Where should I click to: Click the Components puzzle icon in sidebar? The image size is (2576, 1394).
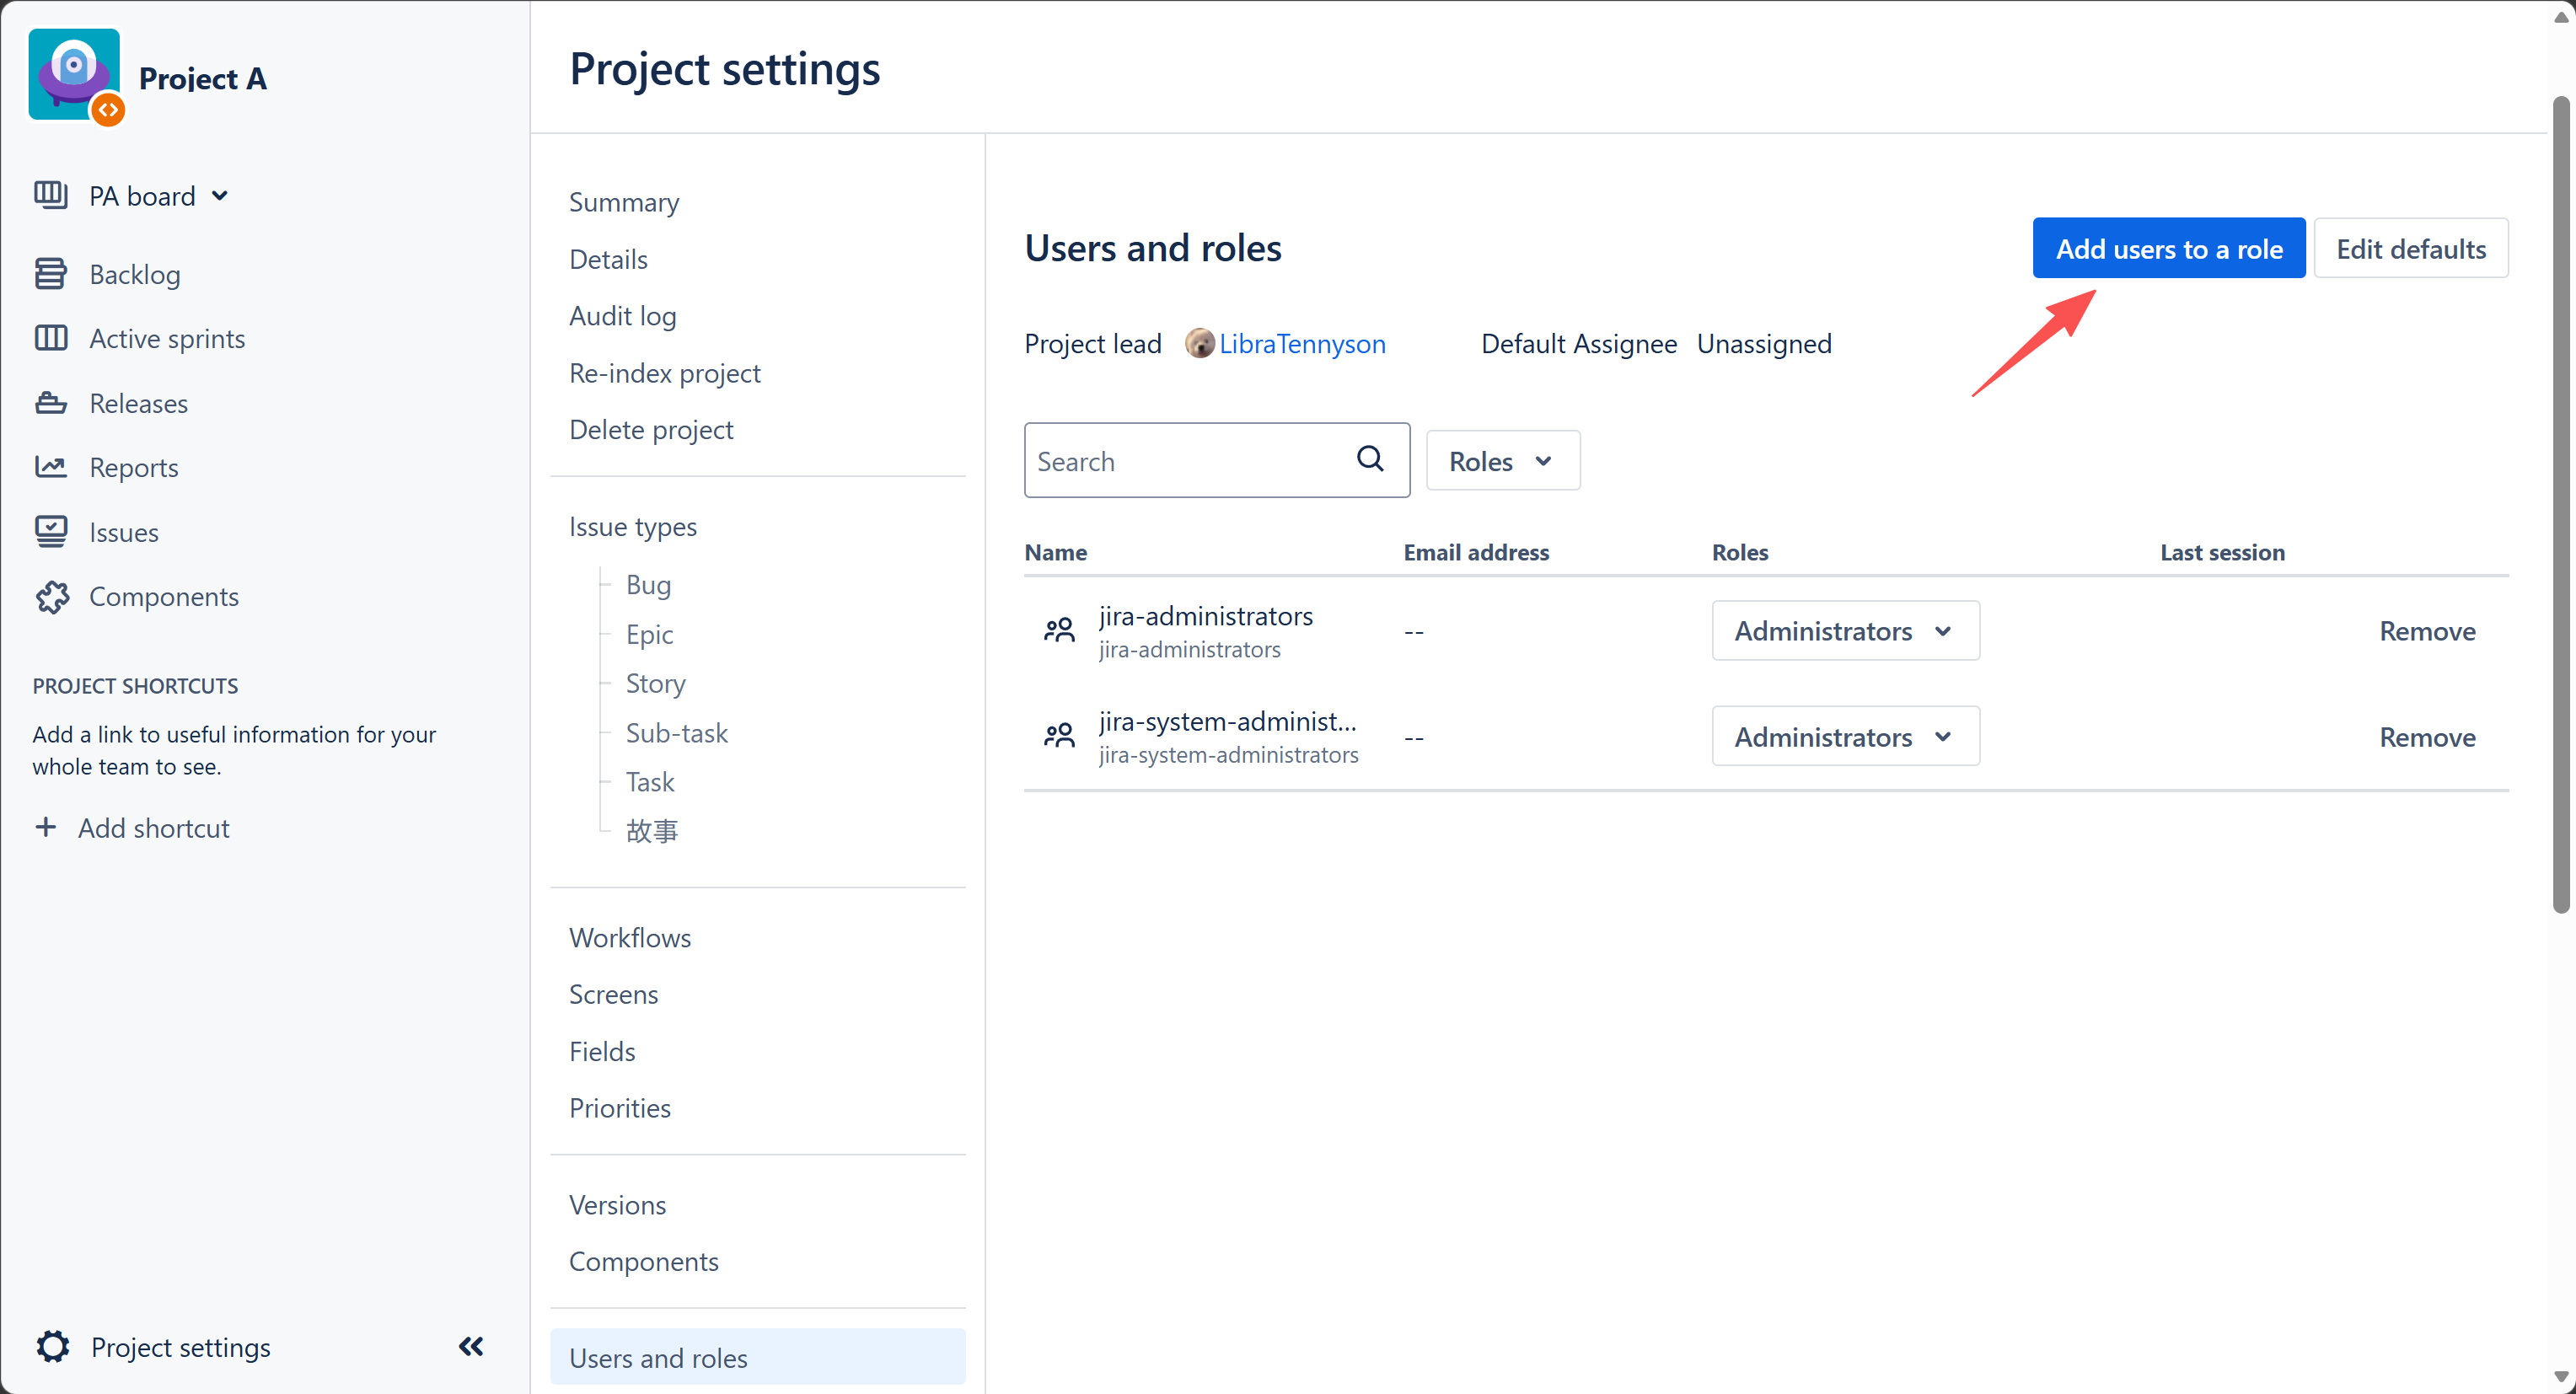[52, 596]
